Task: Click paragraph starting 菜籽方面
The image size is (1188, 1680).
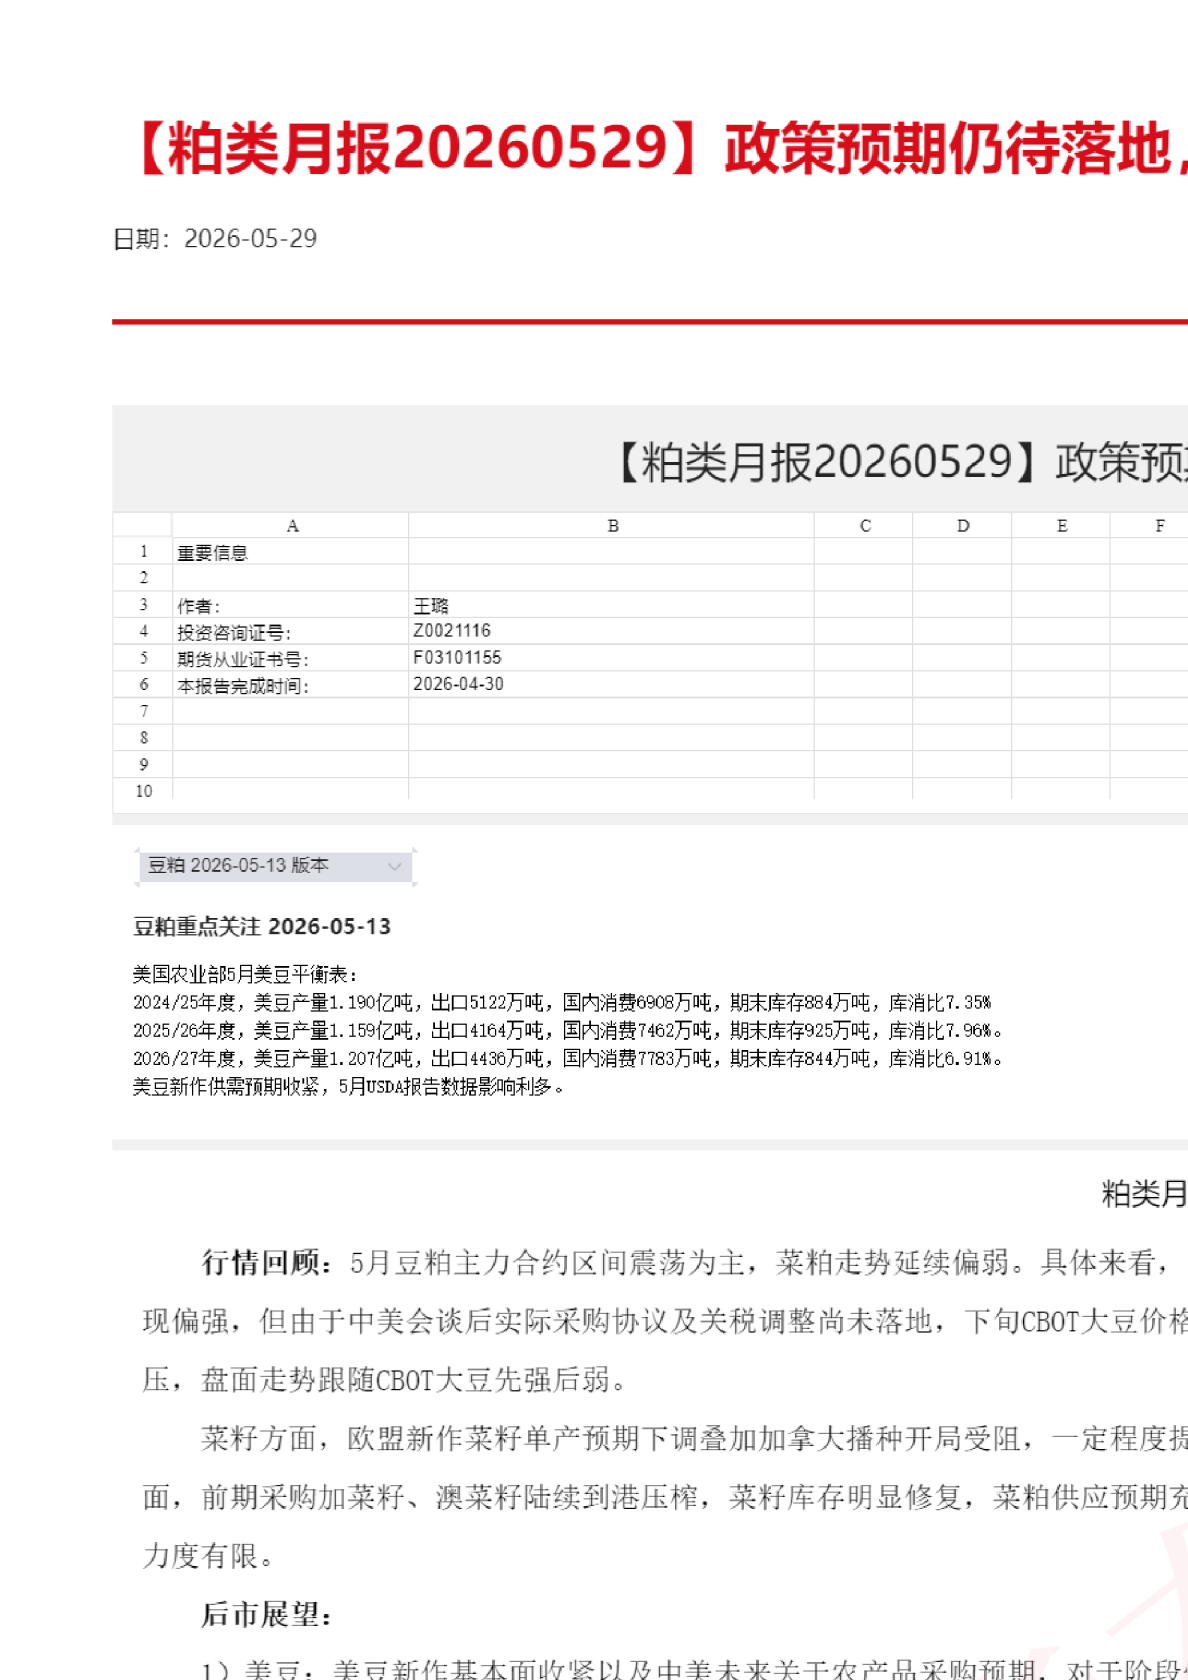Action: 664,1497
